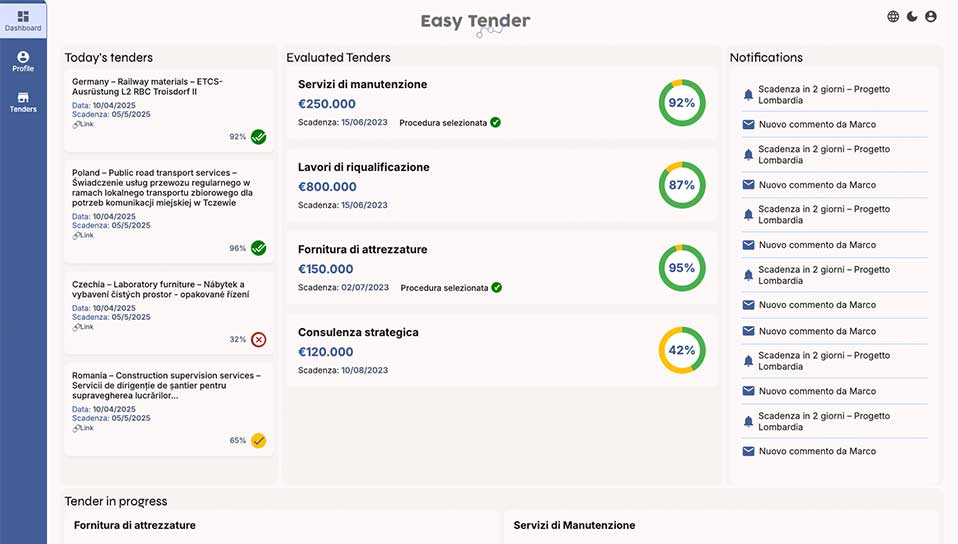Click the Easy Tender logo

[x=475, y=23]
